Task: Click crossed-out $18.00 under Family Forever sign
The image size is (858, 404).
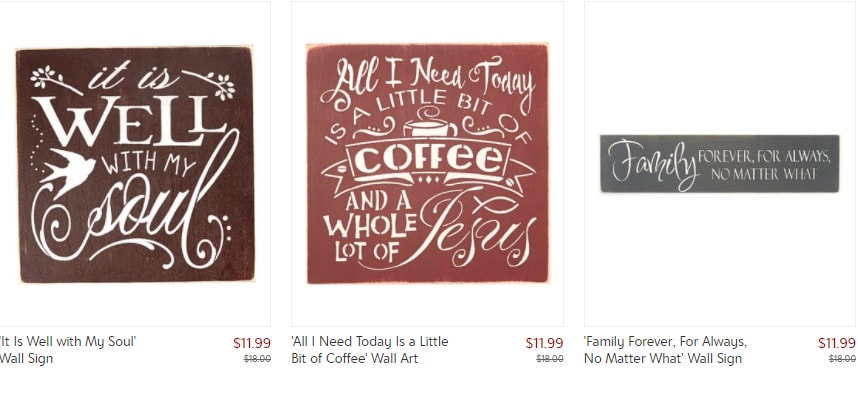Action: [x=843, y=359]
